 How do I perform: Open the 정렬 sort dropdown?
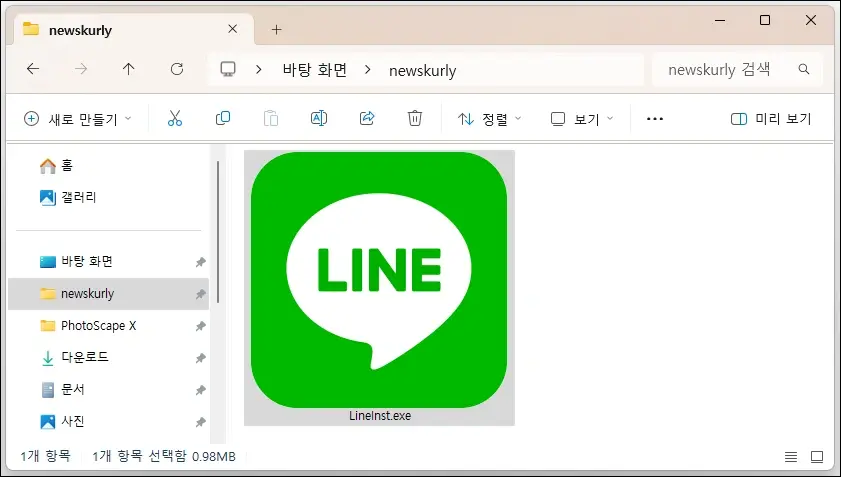[x=489, y=119]
